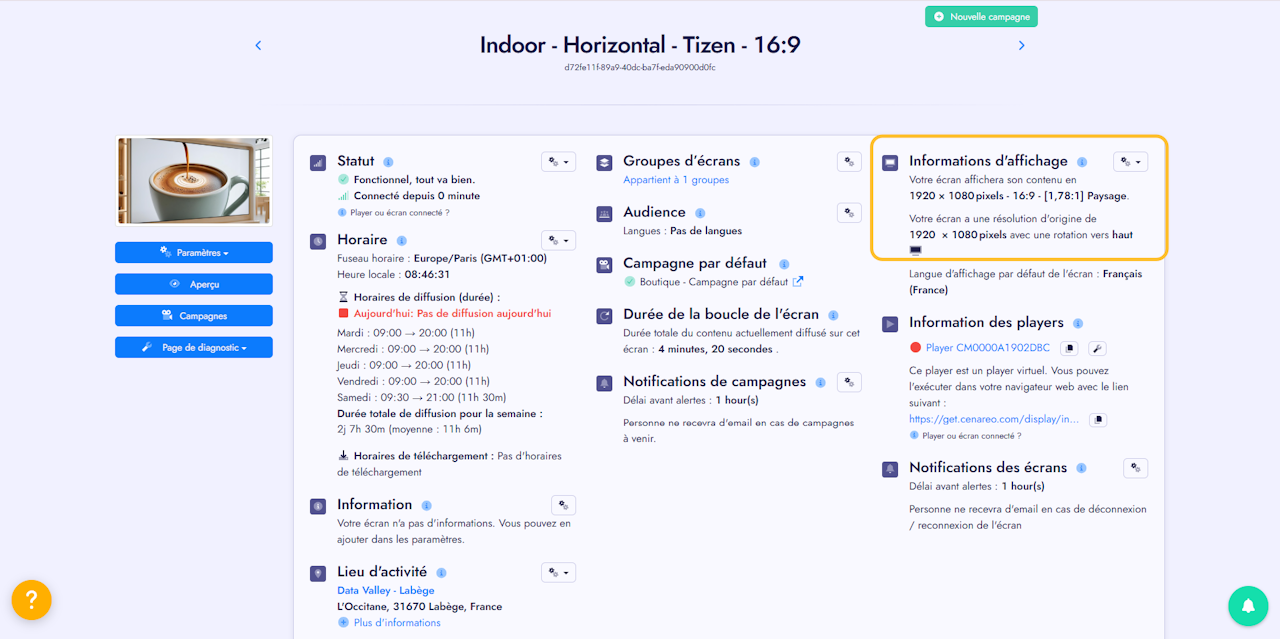The width and height of the screenshot is (1280, 639).
Task: Open the Notifications des écrans settings gear
Action: click(1135, 468)
